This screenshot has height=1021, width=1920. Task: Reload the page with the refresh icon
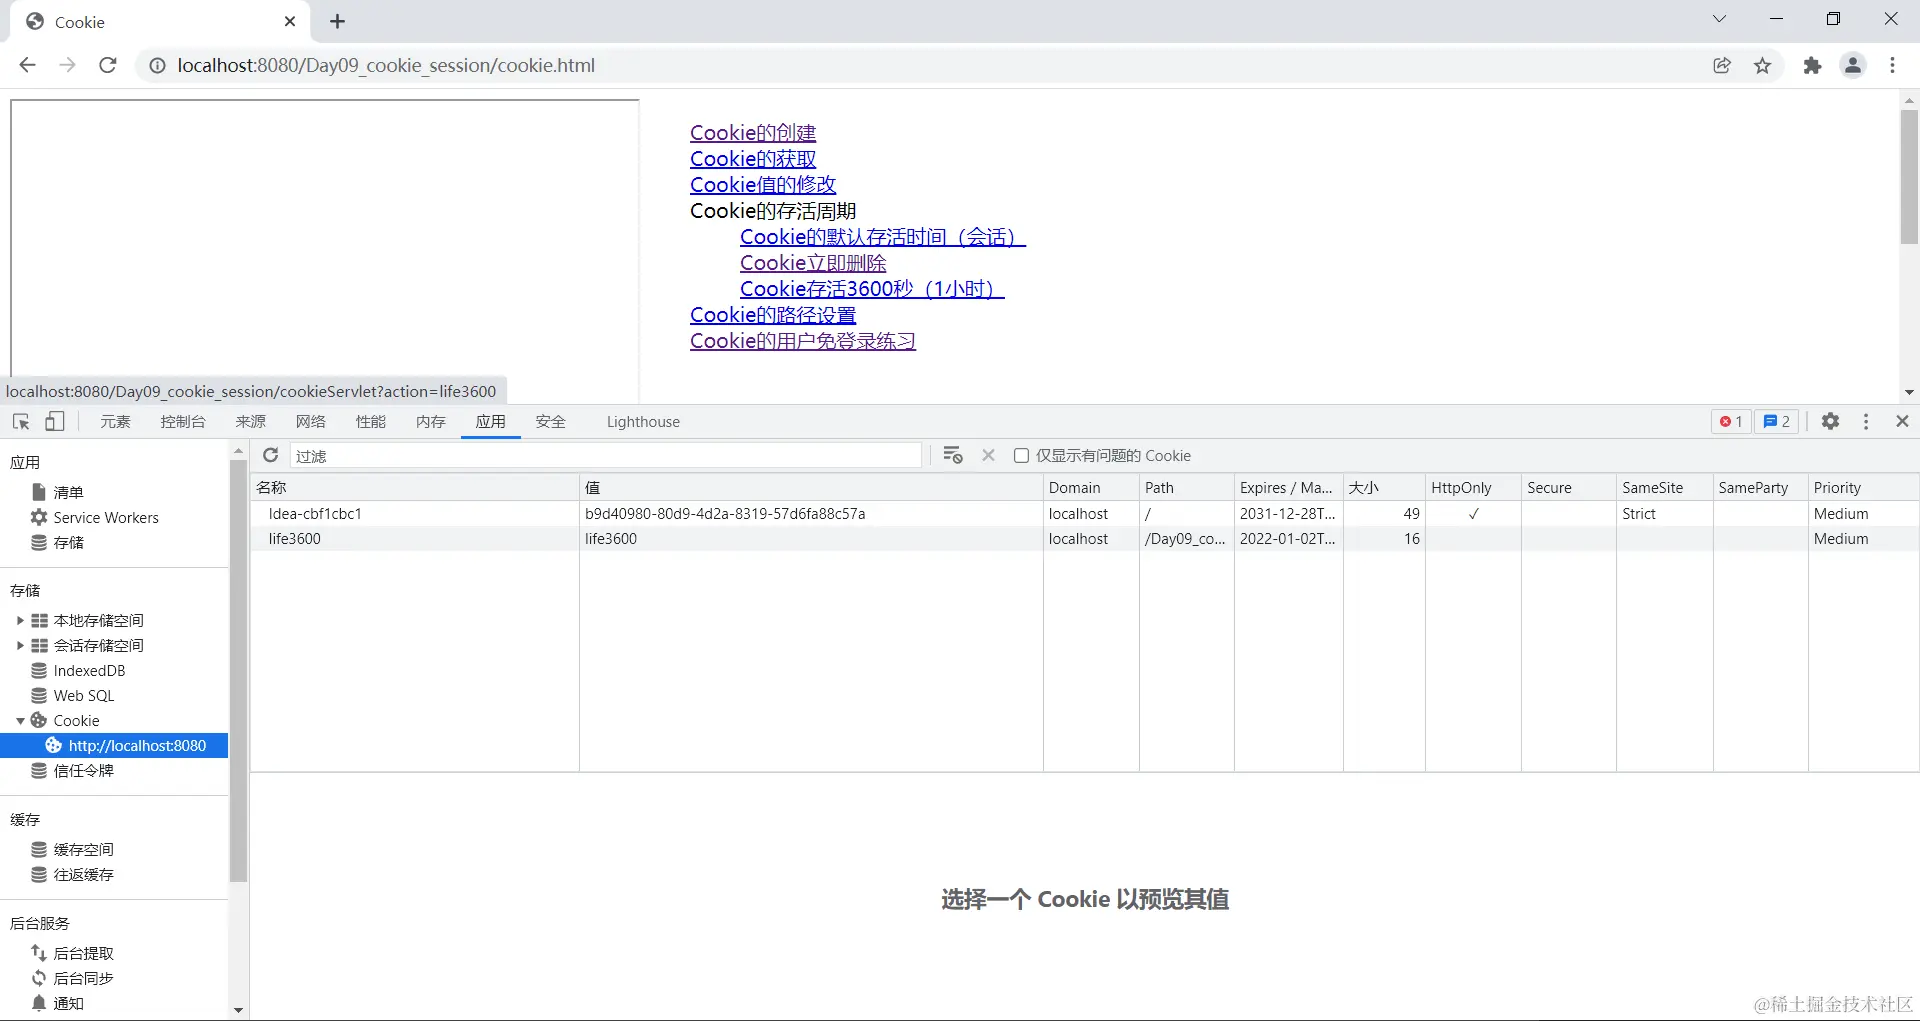point(108,65)
